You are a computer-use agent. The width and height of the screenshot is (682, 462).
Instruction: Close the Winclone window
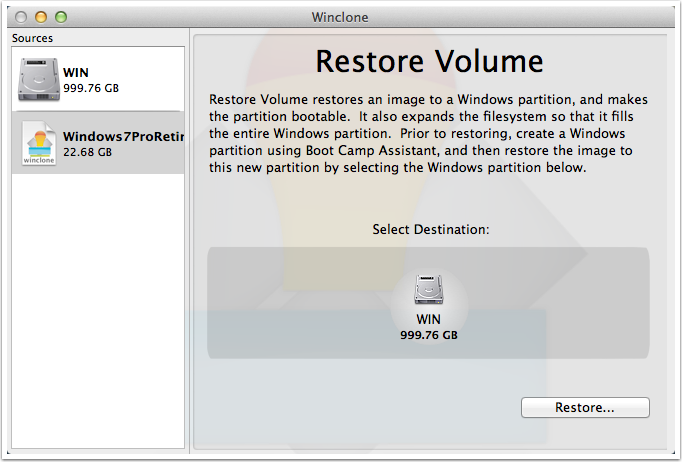pos(21,17)
